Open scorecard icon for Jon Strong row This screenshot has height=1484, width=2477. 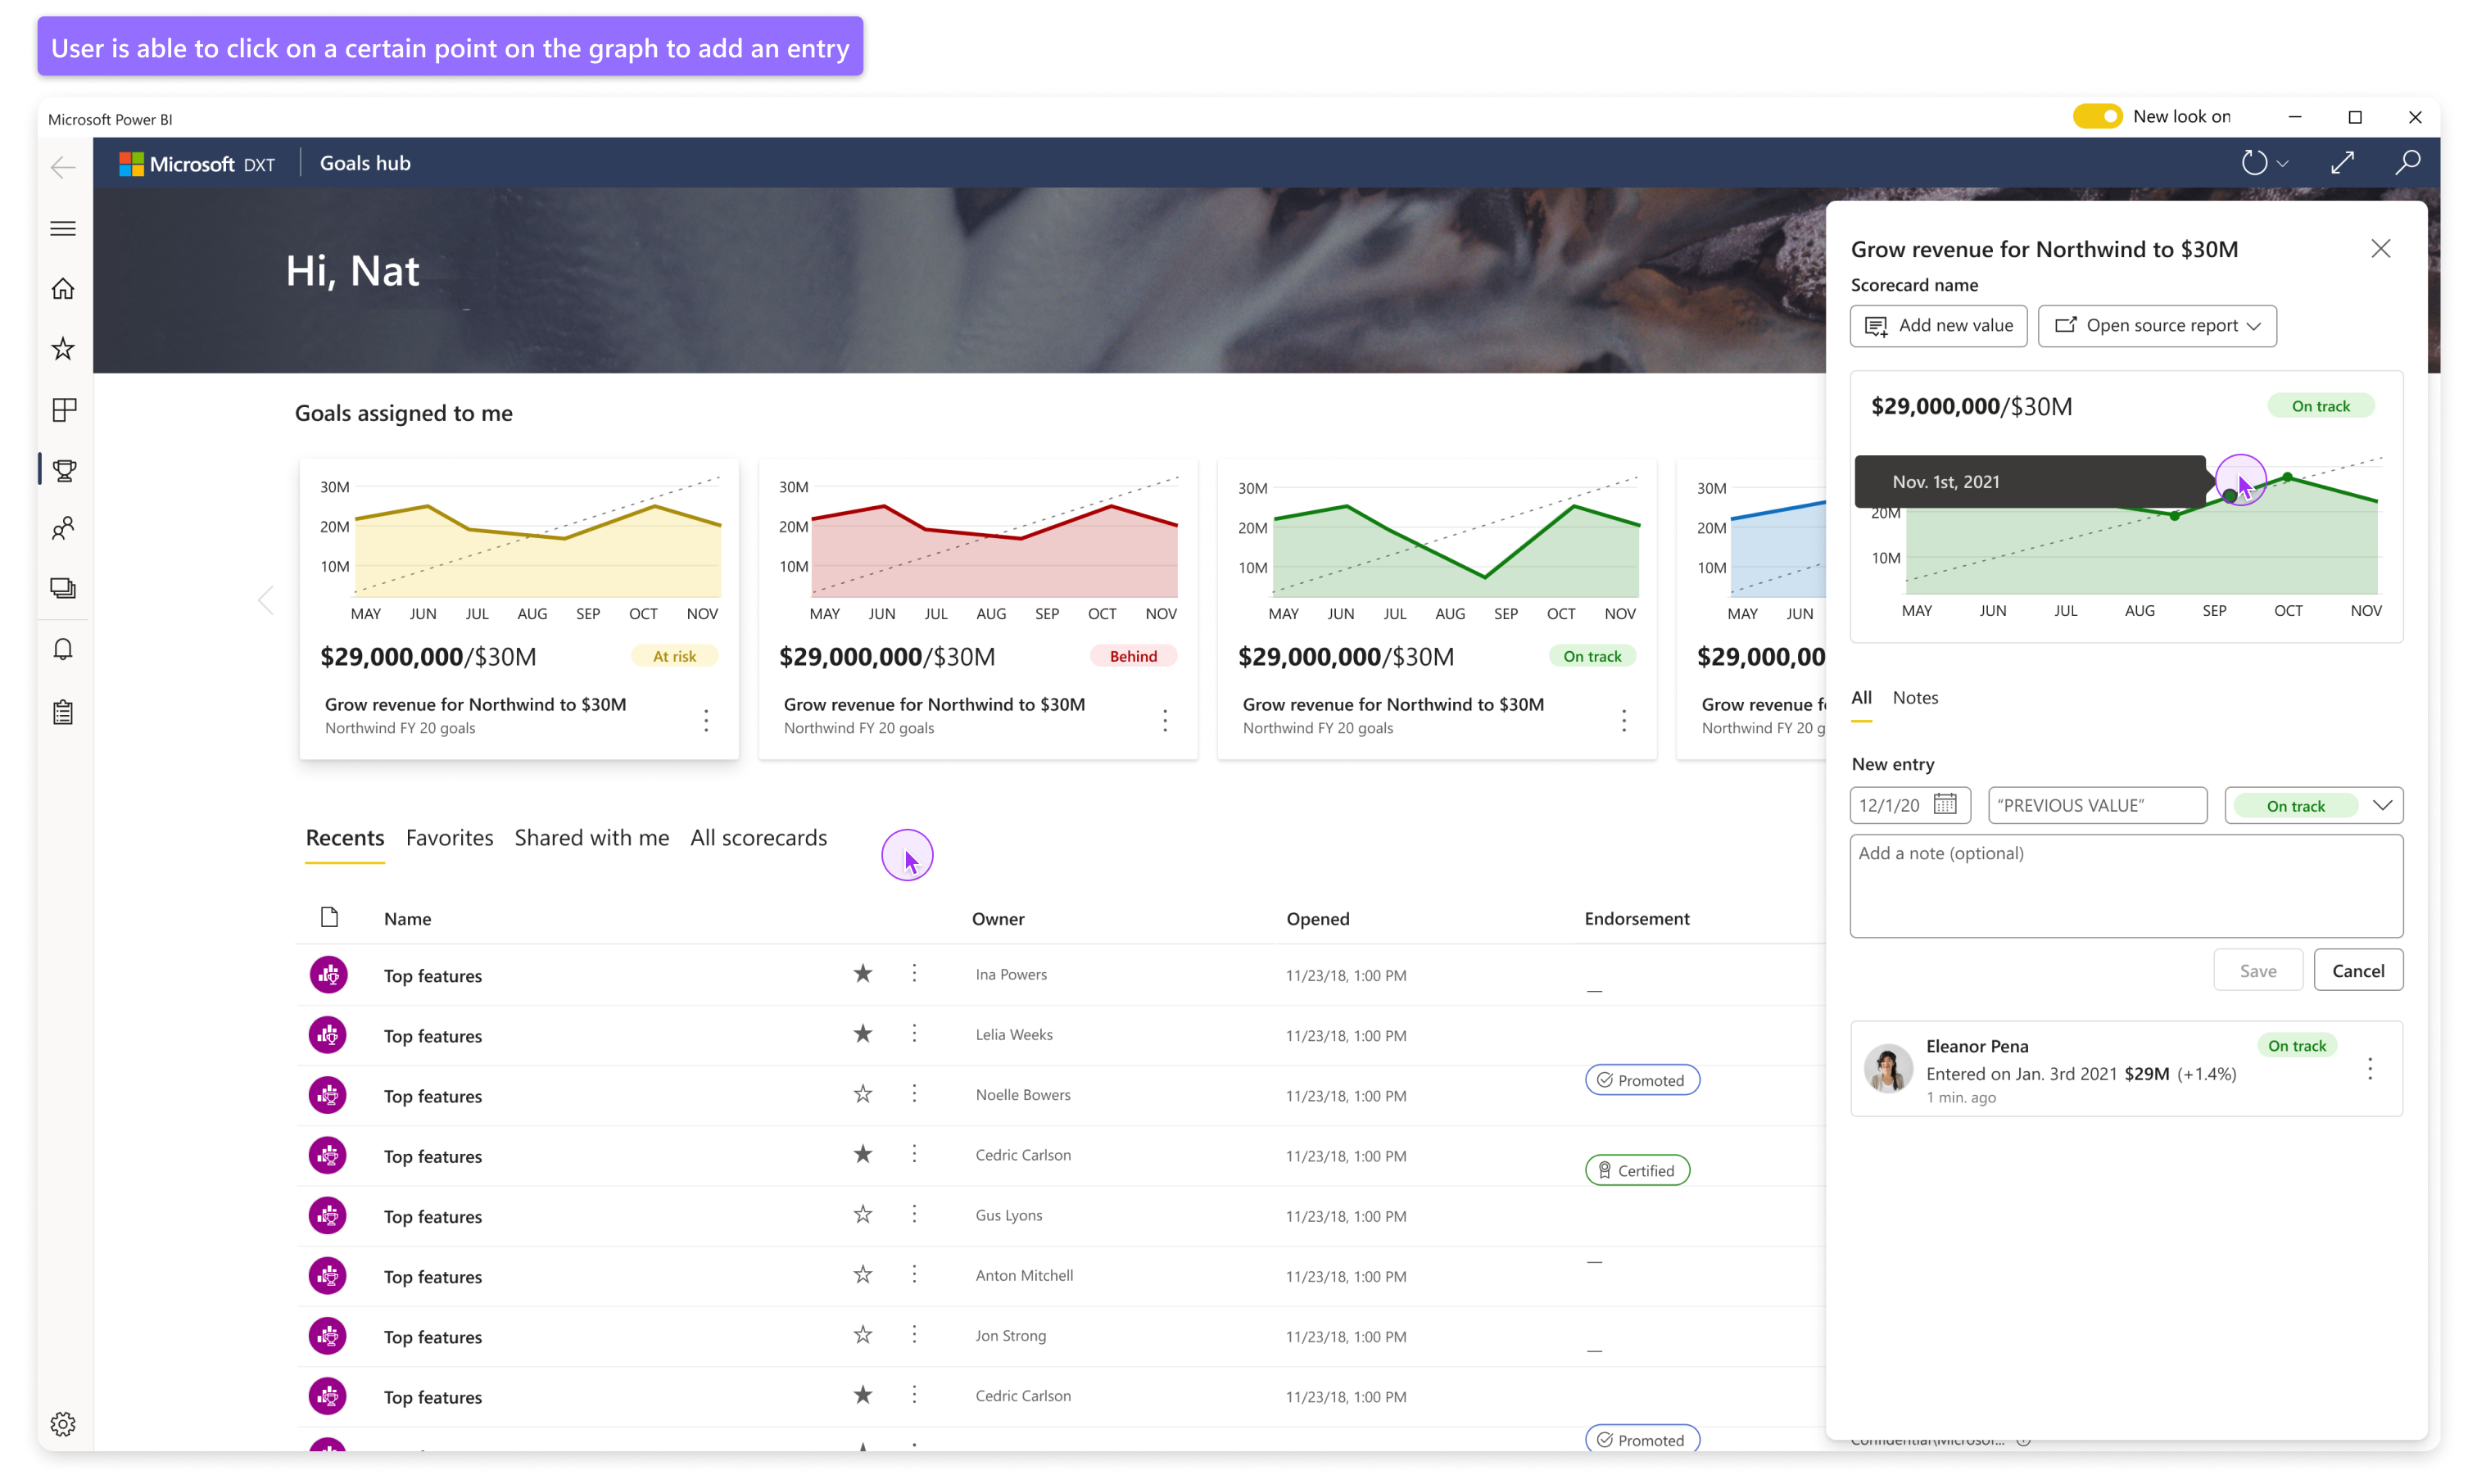(x=327, y=1335)
